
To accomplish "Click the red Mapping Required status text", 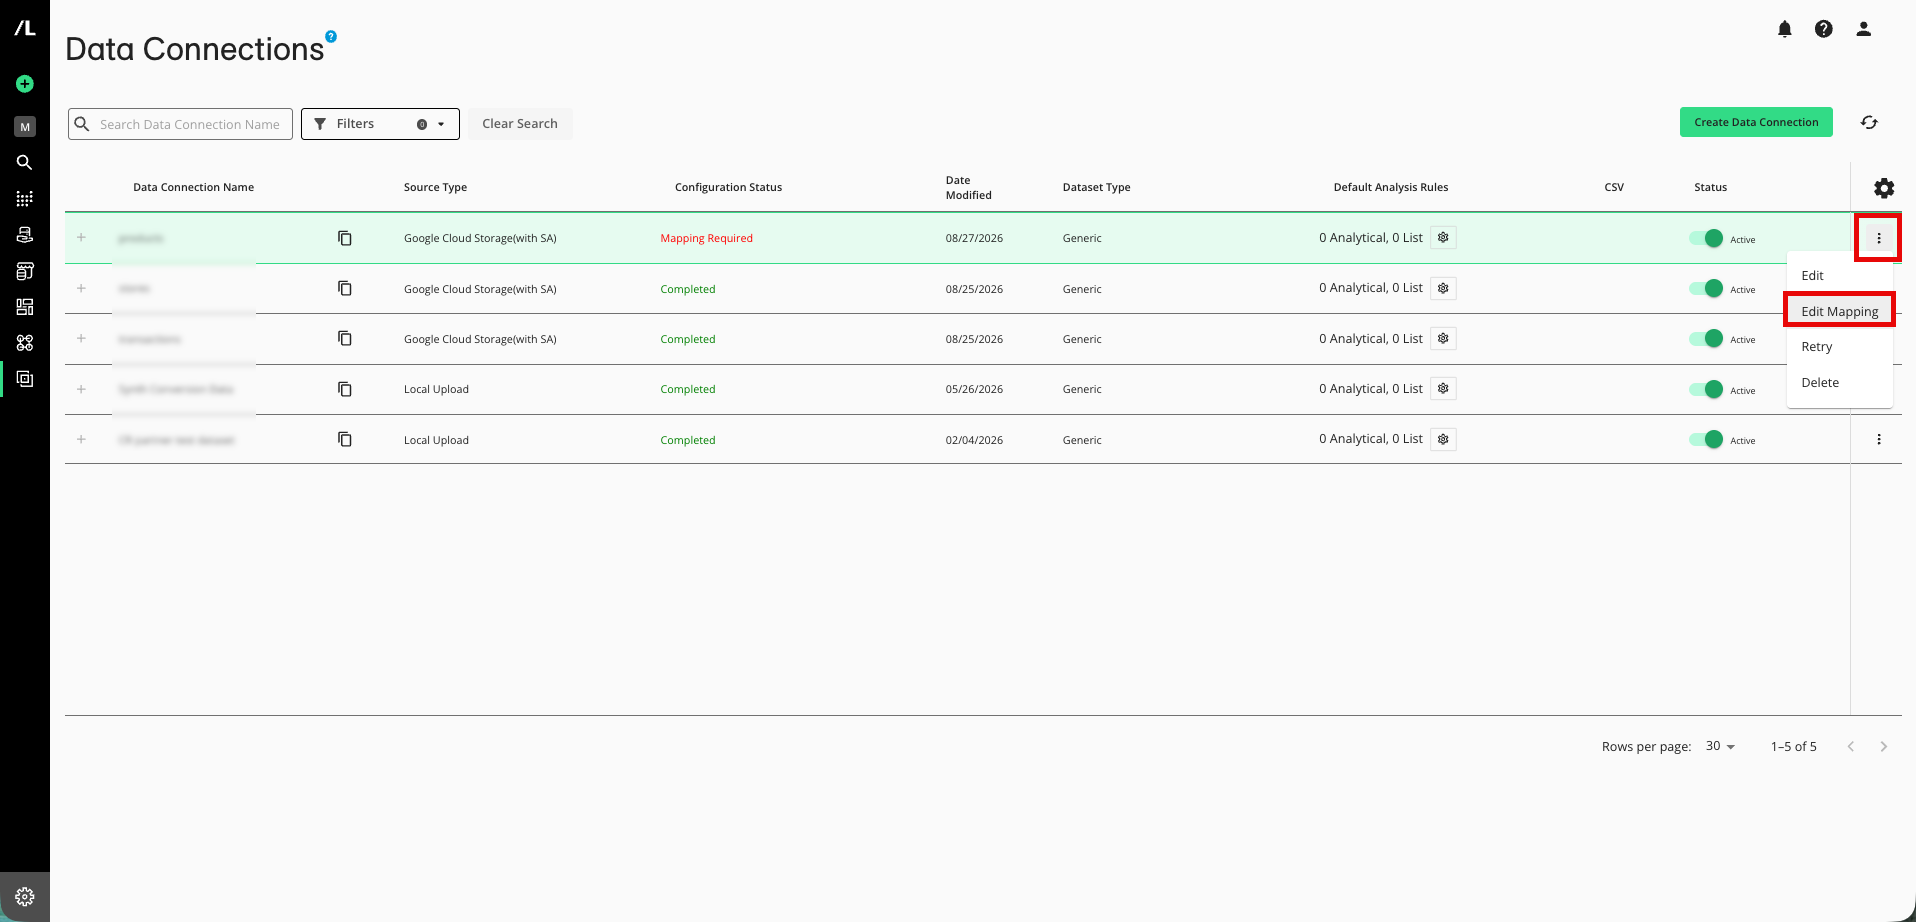I will pos(706,238).
